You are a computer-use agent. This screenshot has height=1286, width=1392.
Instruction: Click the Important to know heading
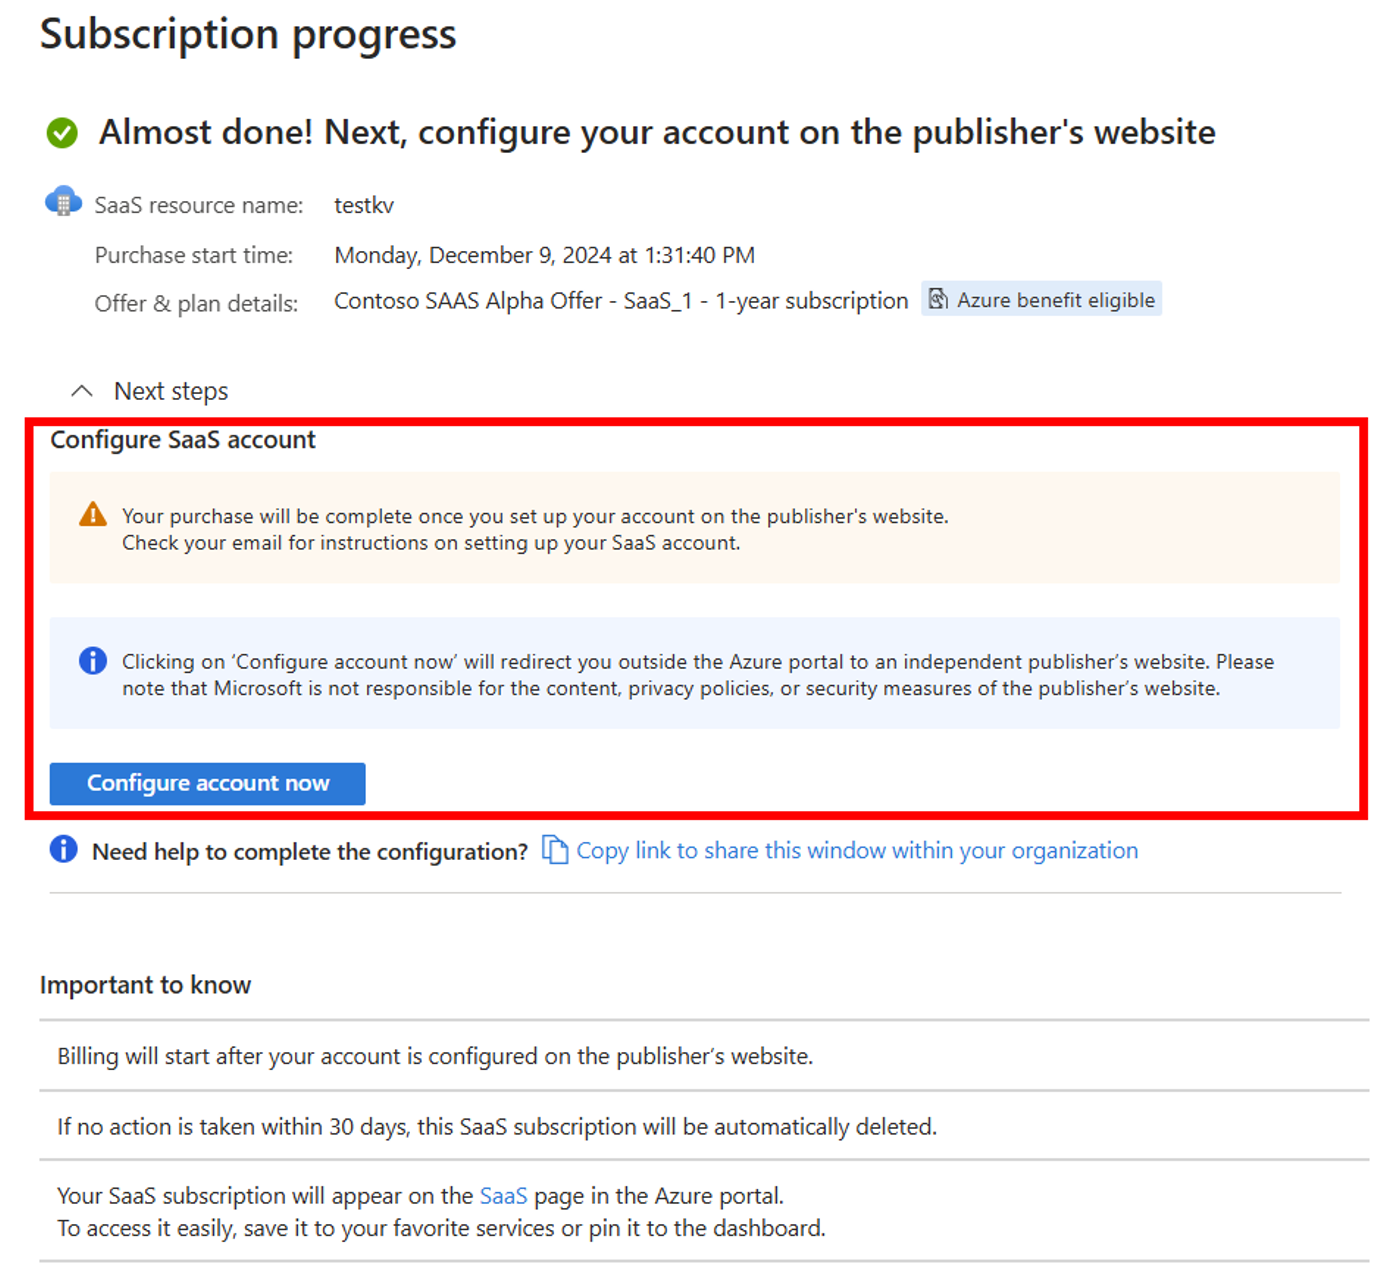tap(146, 985)
